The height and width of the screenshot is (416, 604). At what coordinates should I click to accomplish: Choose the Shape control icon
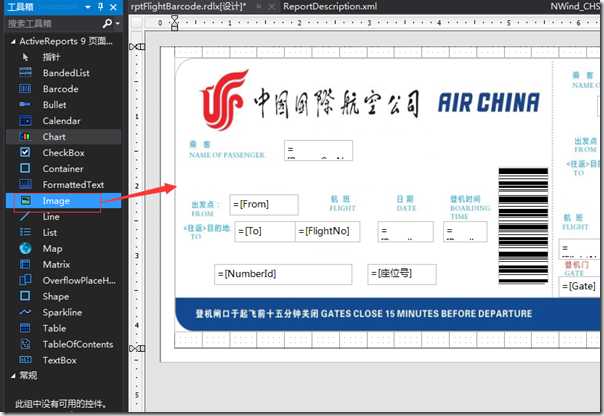click(25, 296)
